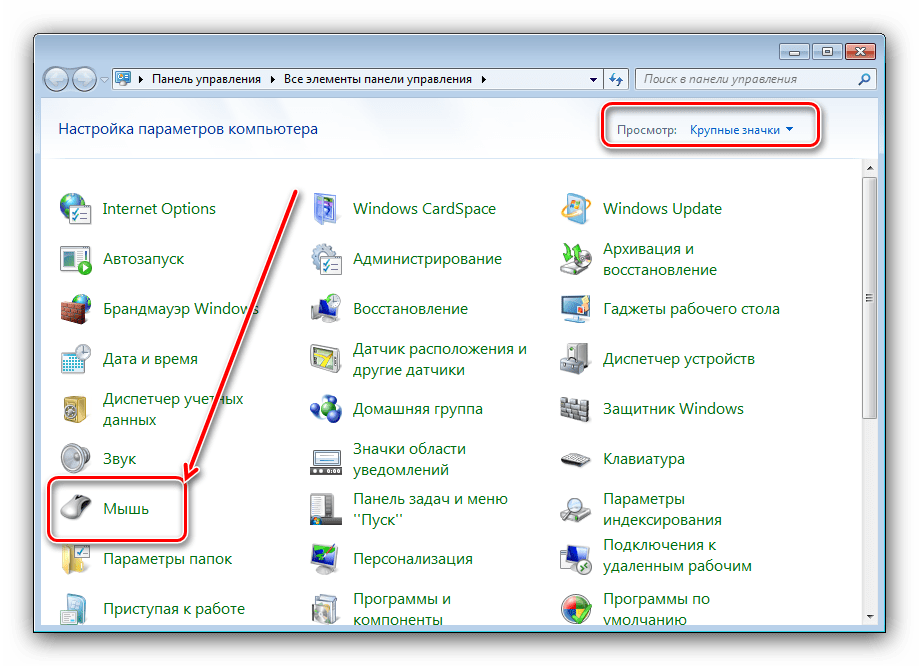
Task: Open the Домашняя группа link
Action: click(x=417, y=409)
